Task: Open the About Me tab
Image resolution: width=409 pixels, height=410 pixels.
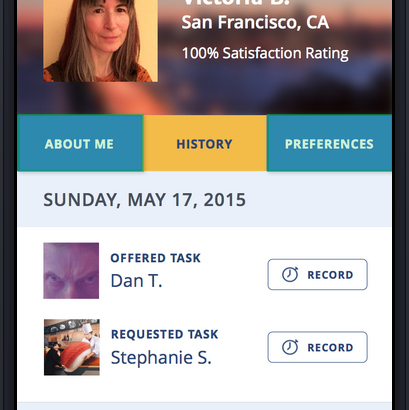Action: coord(80,143)
